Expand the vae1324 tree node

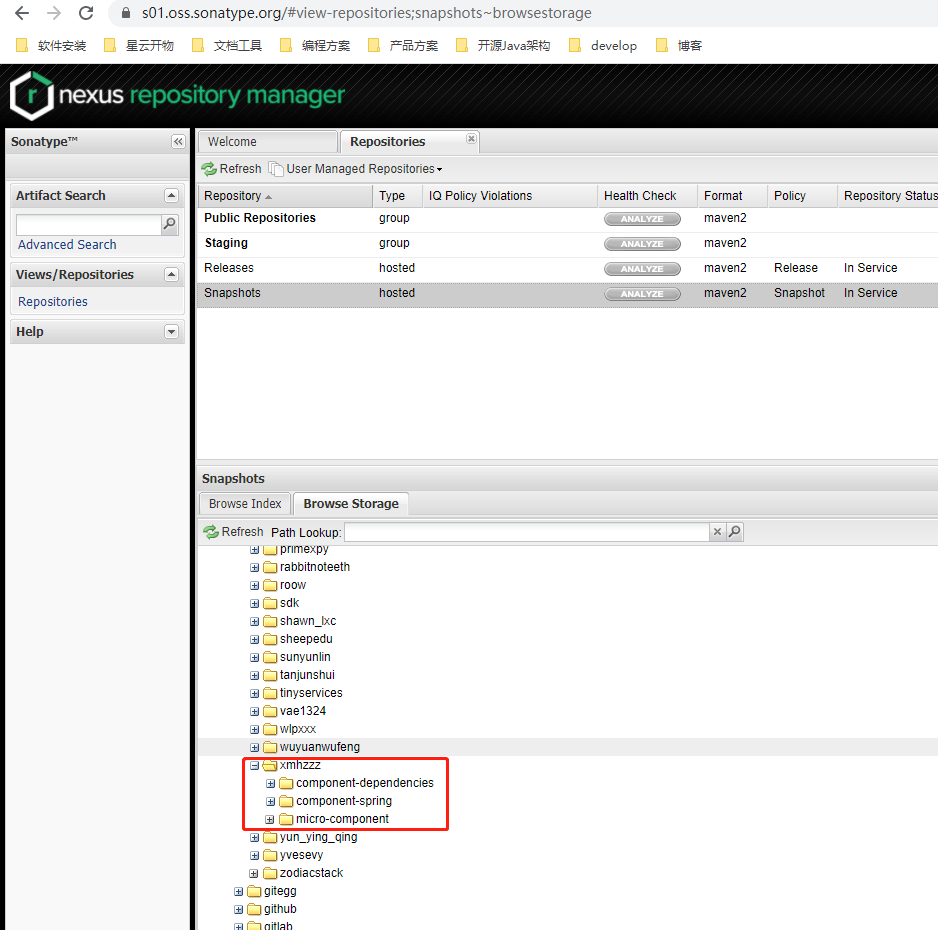(254, 711)
